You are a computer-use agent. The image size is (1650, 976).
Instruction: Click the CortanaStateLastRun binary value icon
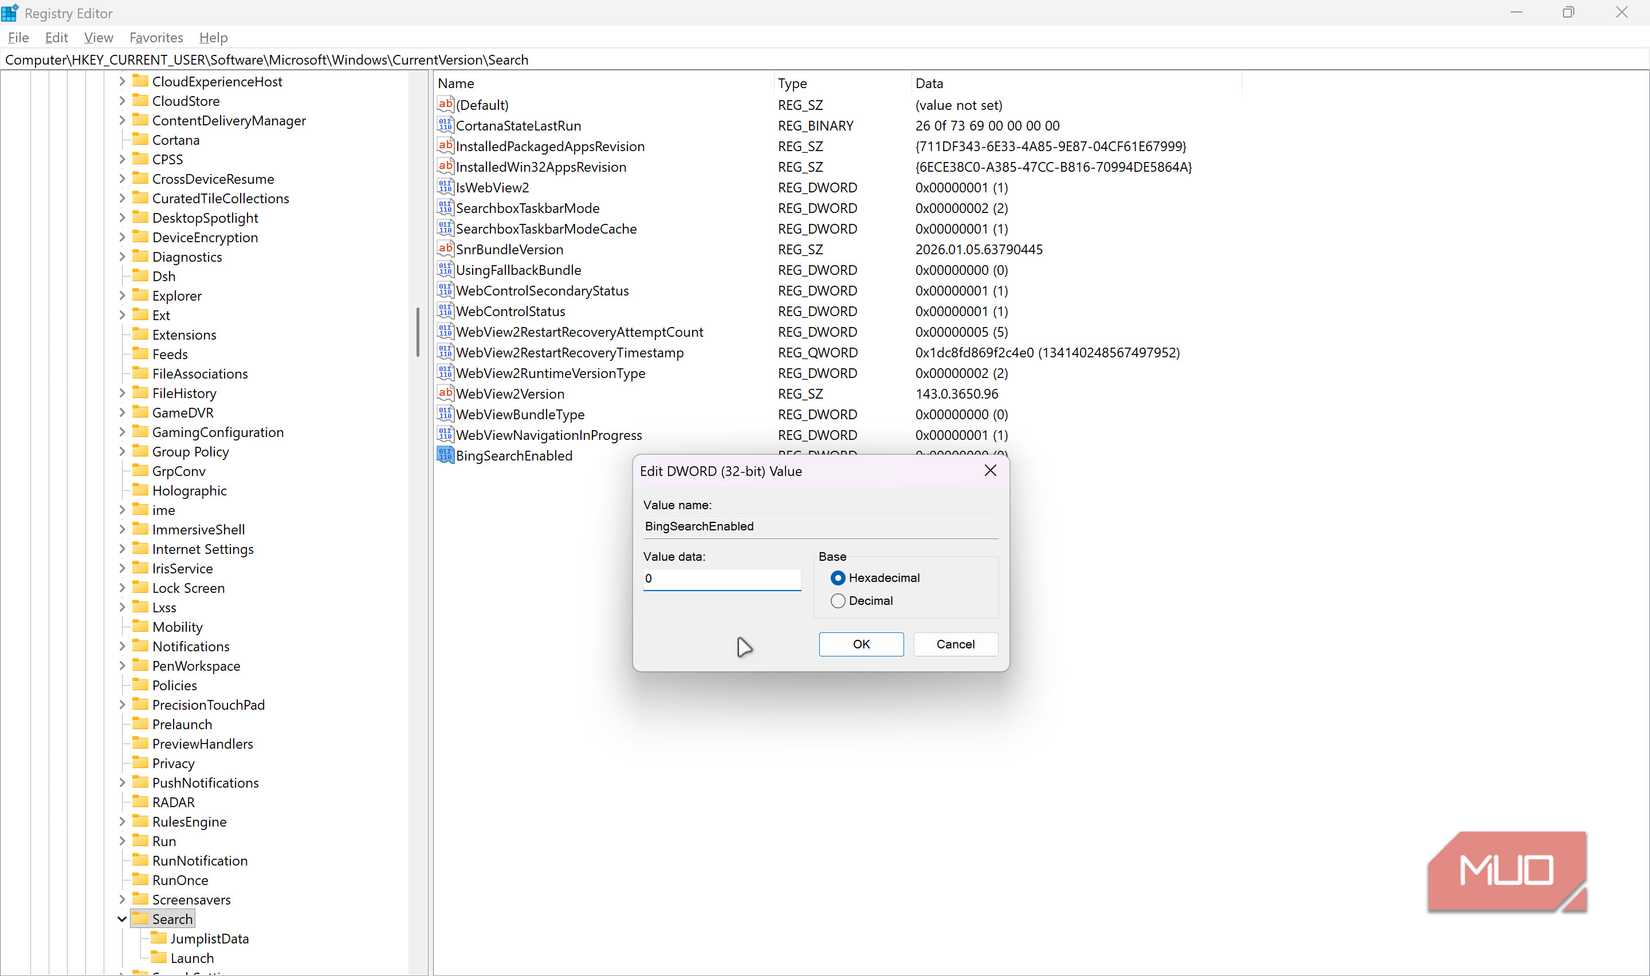pyautogui.click(x=446, y=125)
